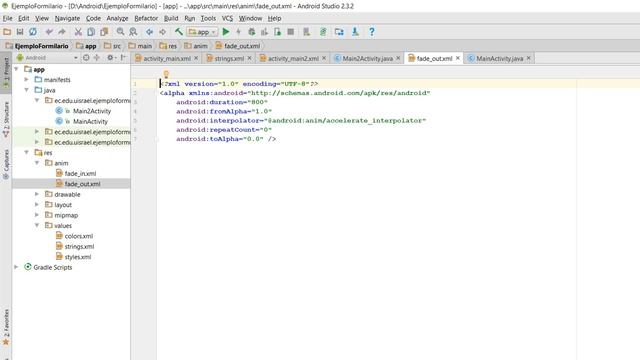Open the Navigate menu
The height and width of the screenshot is (360, 640).
(67, 18)
